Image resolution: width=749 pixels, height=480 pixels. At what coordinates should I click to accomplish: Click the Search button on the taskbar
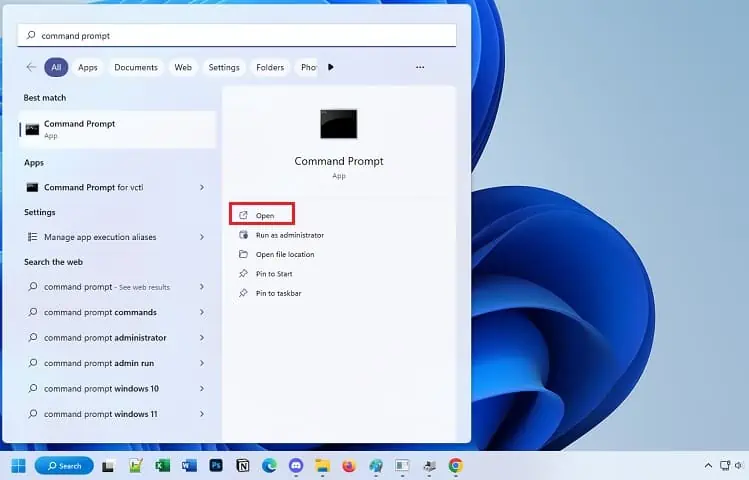tap(64, 466)
